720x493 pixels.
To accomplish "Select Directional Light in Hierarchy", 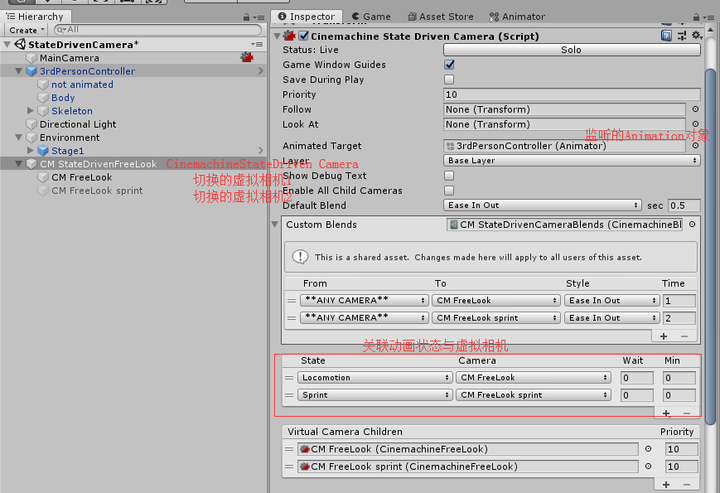I will pyautogui.click(x=78, y=124).
